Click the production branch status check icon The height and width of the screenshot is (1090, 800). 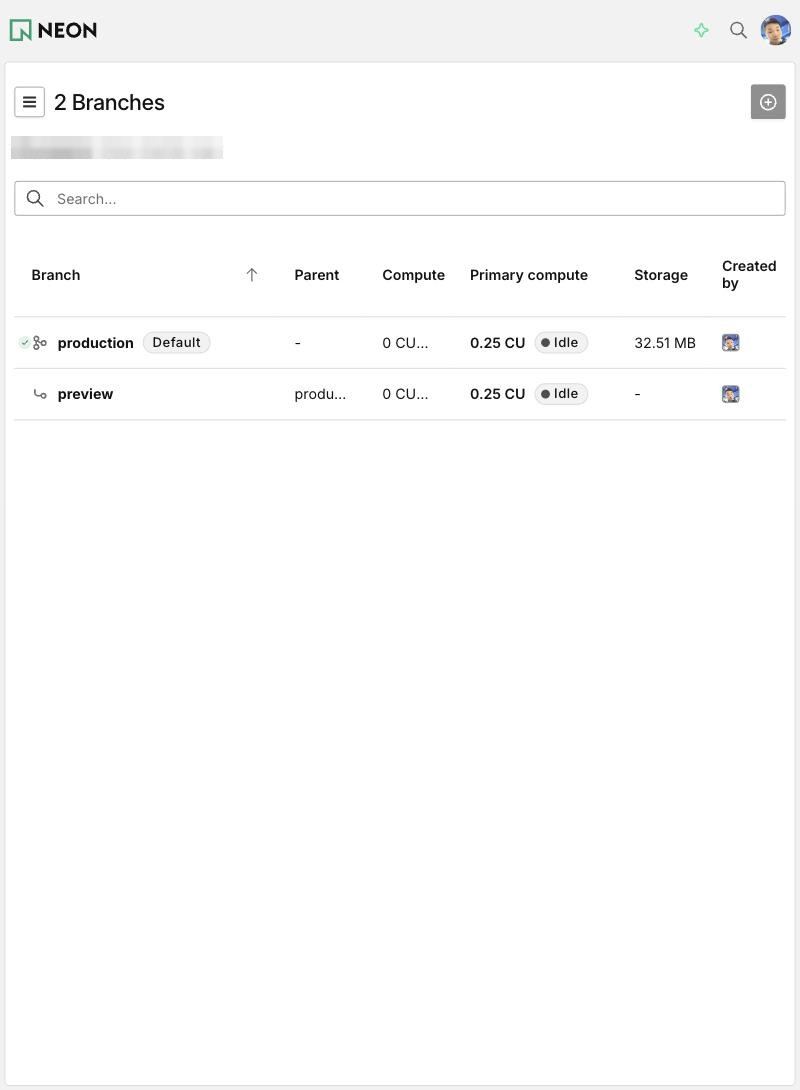click(24, 343)
